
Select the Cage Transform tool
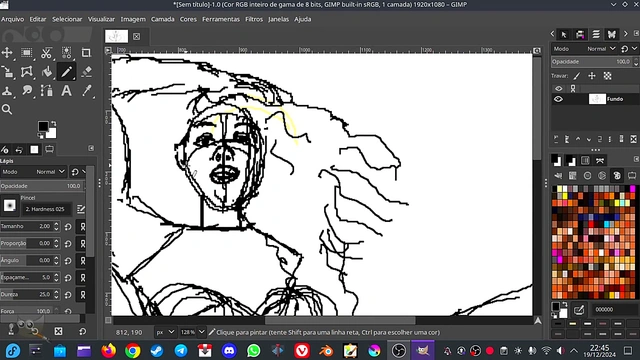(27, 72)
